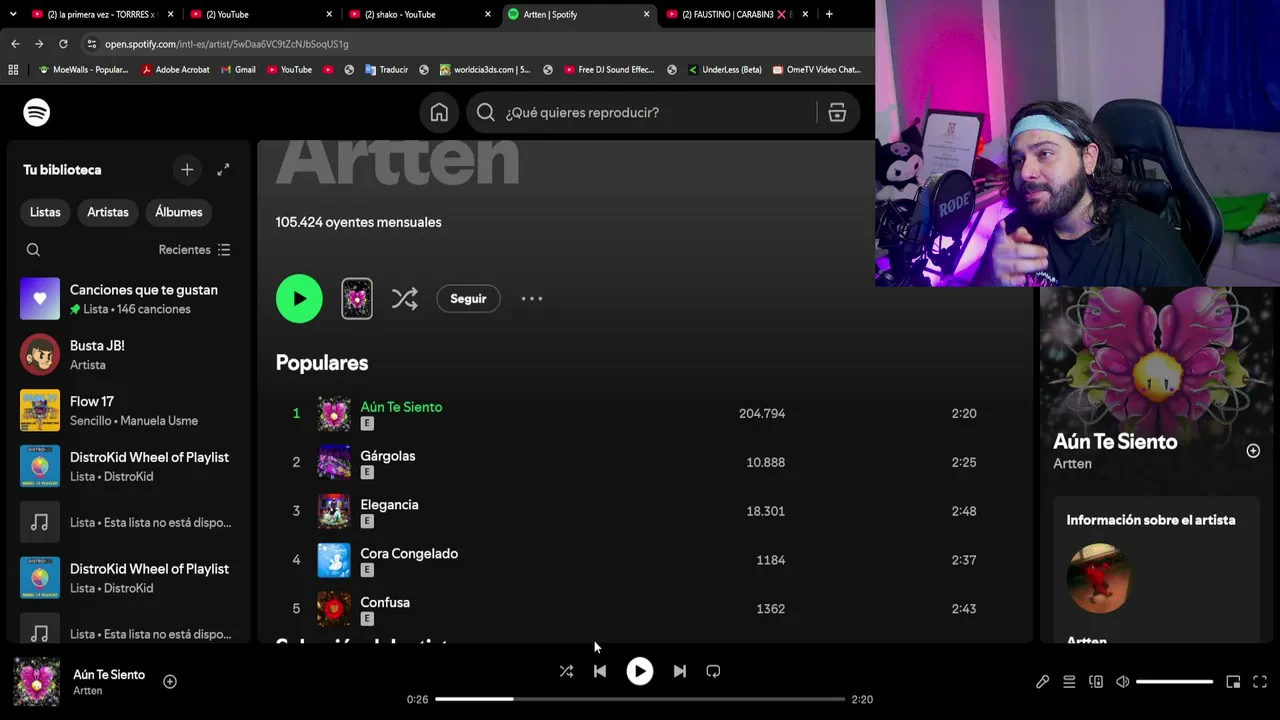
Task: Filter library by Álbumes
Action: pyautogui.click(x=179, y=212)
